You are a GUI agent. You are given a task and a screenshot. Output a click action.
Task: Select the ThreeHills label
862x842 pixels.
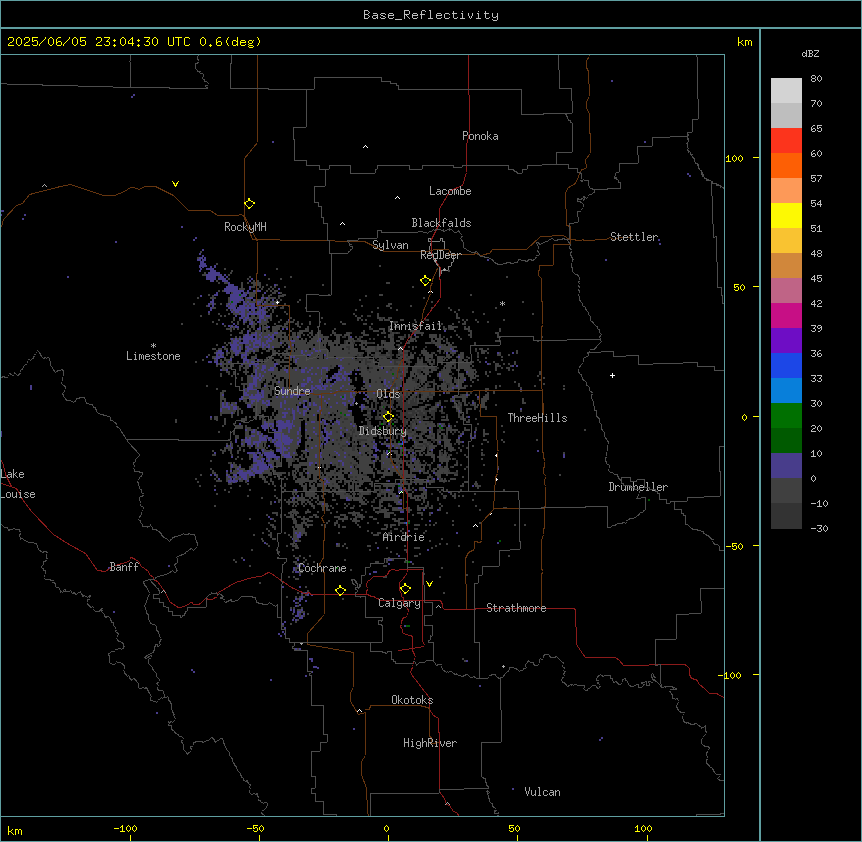coord(537,418)
